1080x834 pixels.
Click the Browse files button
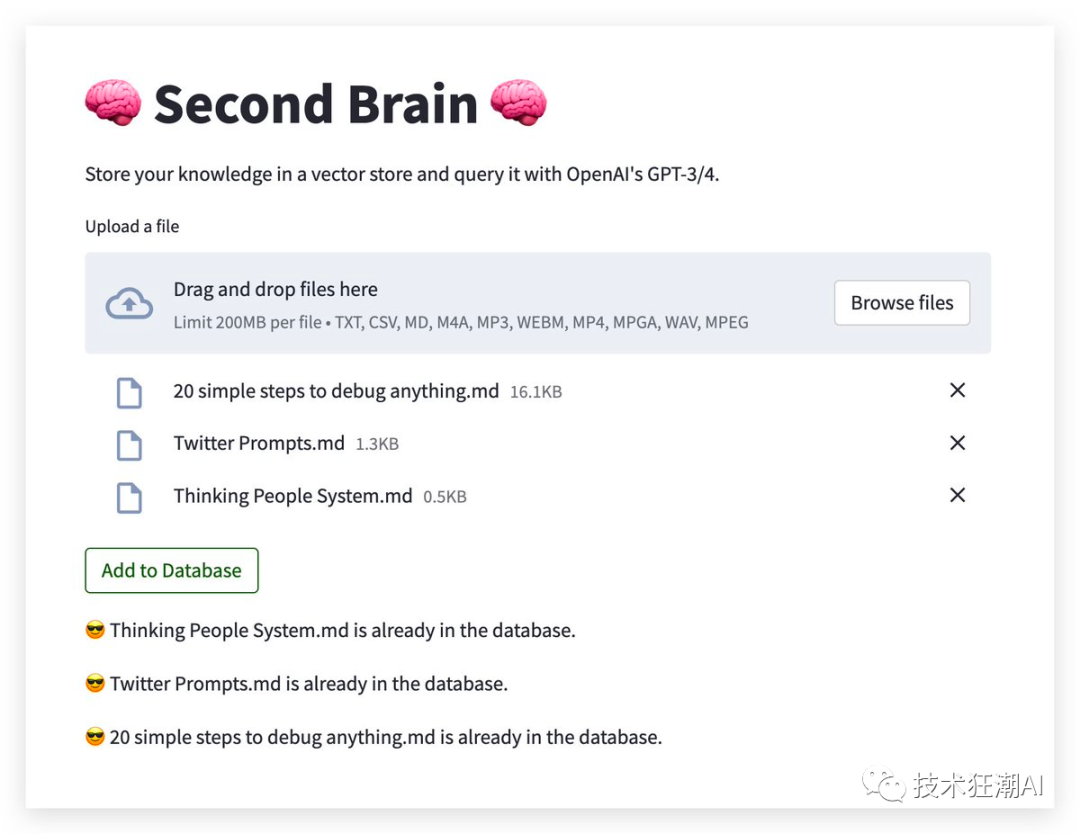coord(902,303)
